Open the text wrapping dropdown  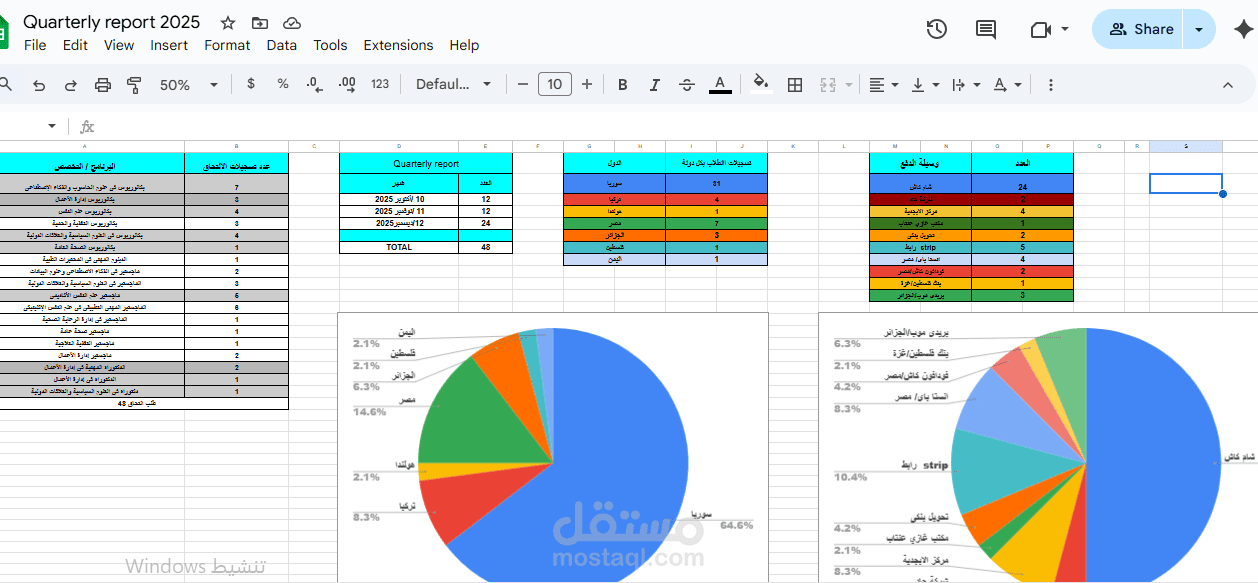point(965,85)
